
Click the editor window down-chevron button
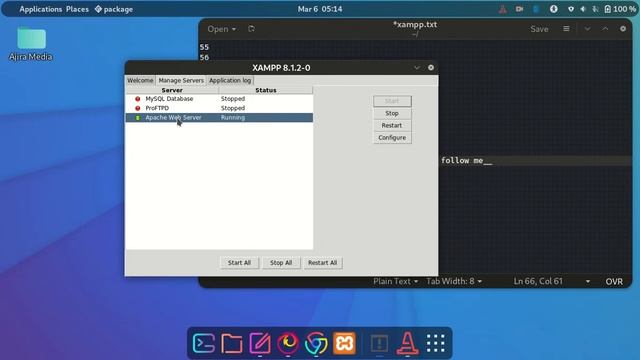(x=587, y=29)
